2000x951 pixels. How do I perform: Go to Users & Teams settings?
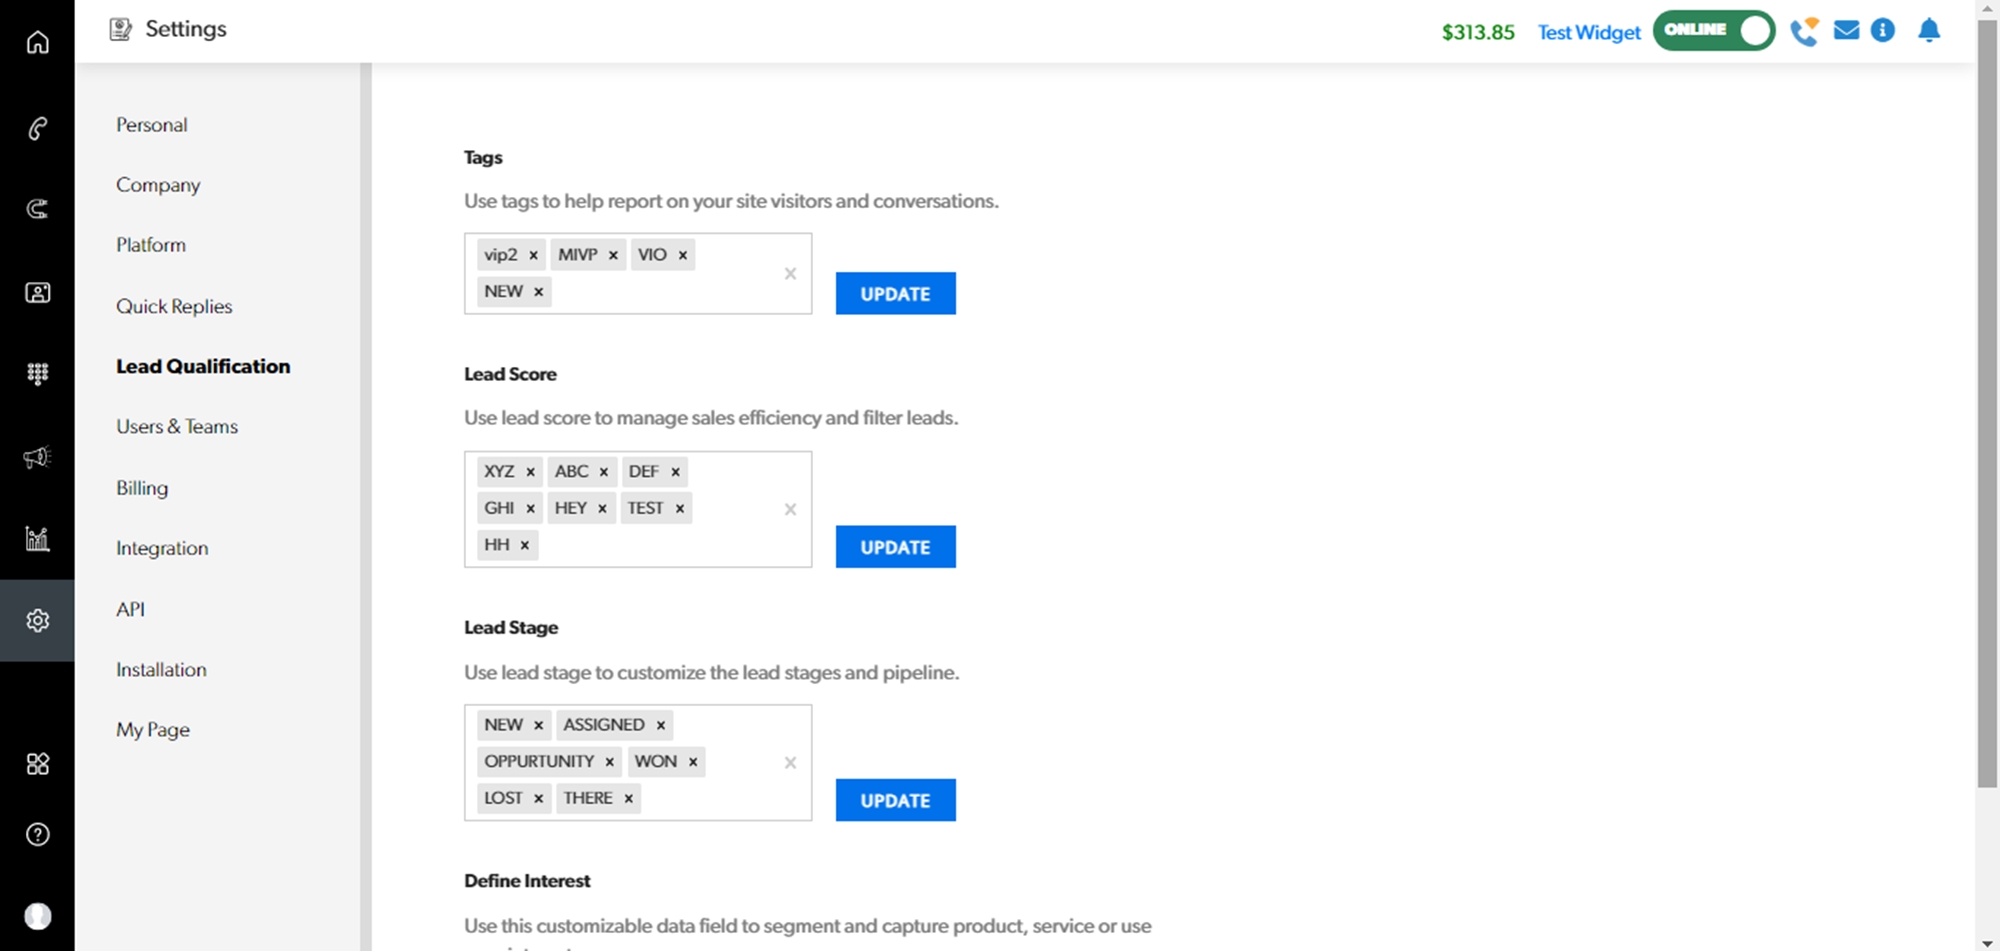177,427
